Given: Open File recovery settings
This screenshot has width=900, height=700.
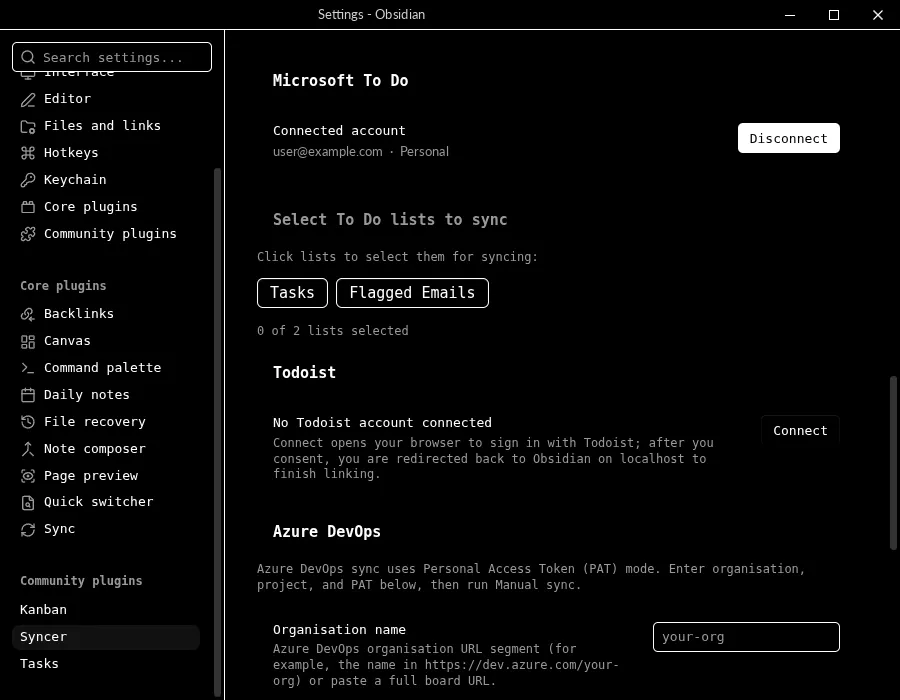Looking at the screenshot, I should (106, 421).
